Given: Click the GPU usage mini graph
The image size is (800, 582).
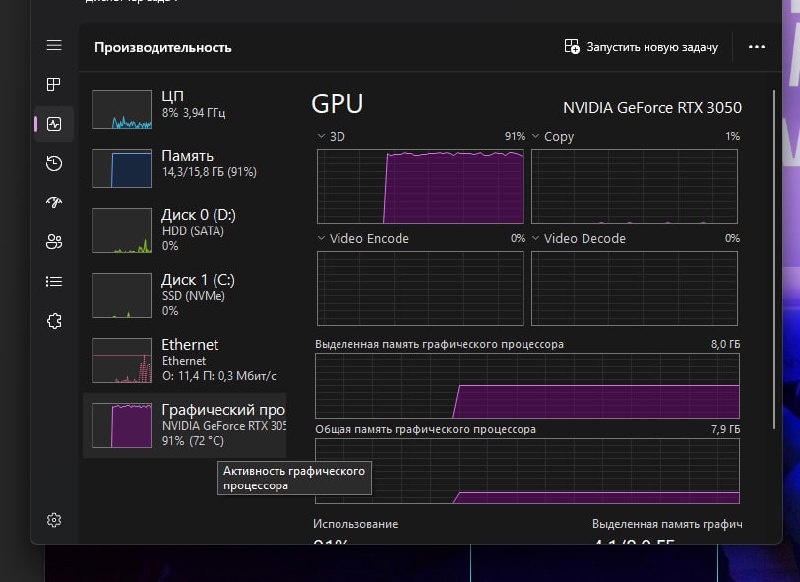Looking at the screenshot, I should (122, 425).
